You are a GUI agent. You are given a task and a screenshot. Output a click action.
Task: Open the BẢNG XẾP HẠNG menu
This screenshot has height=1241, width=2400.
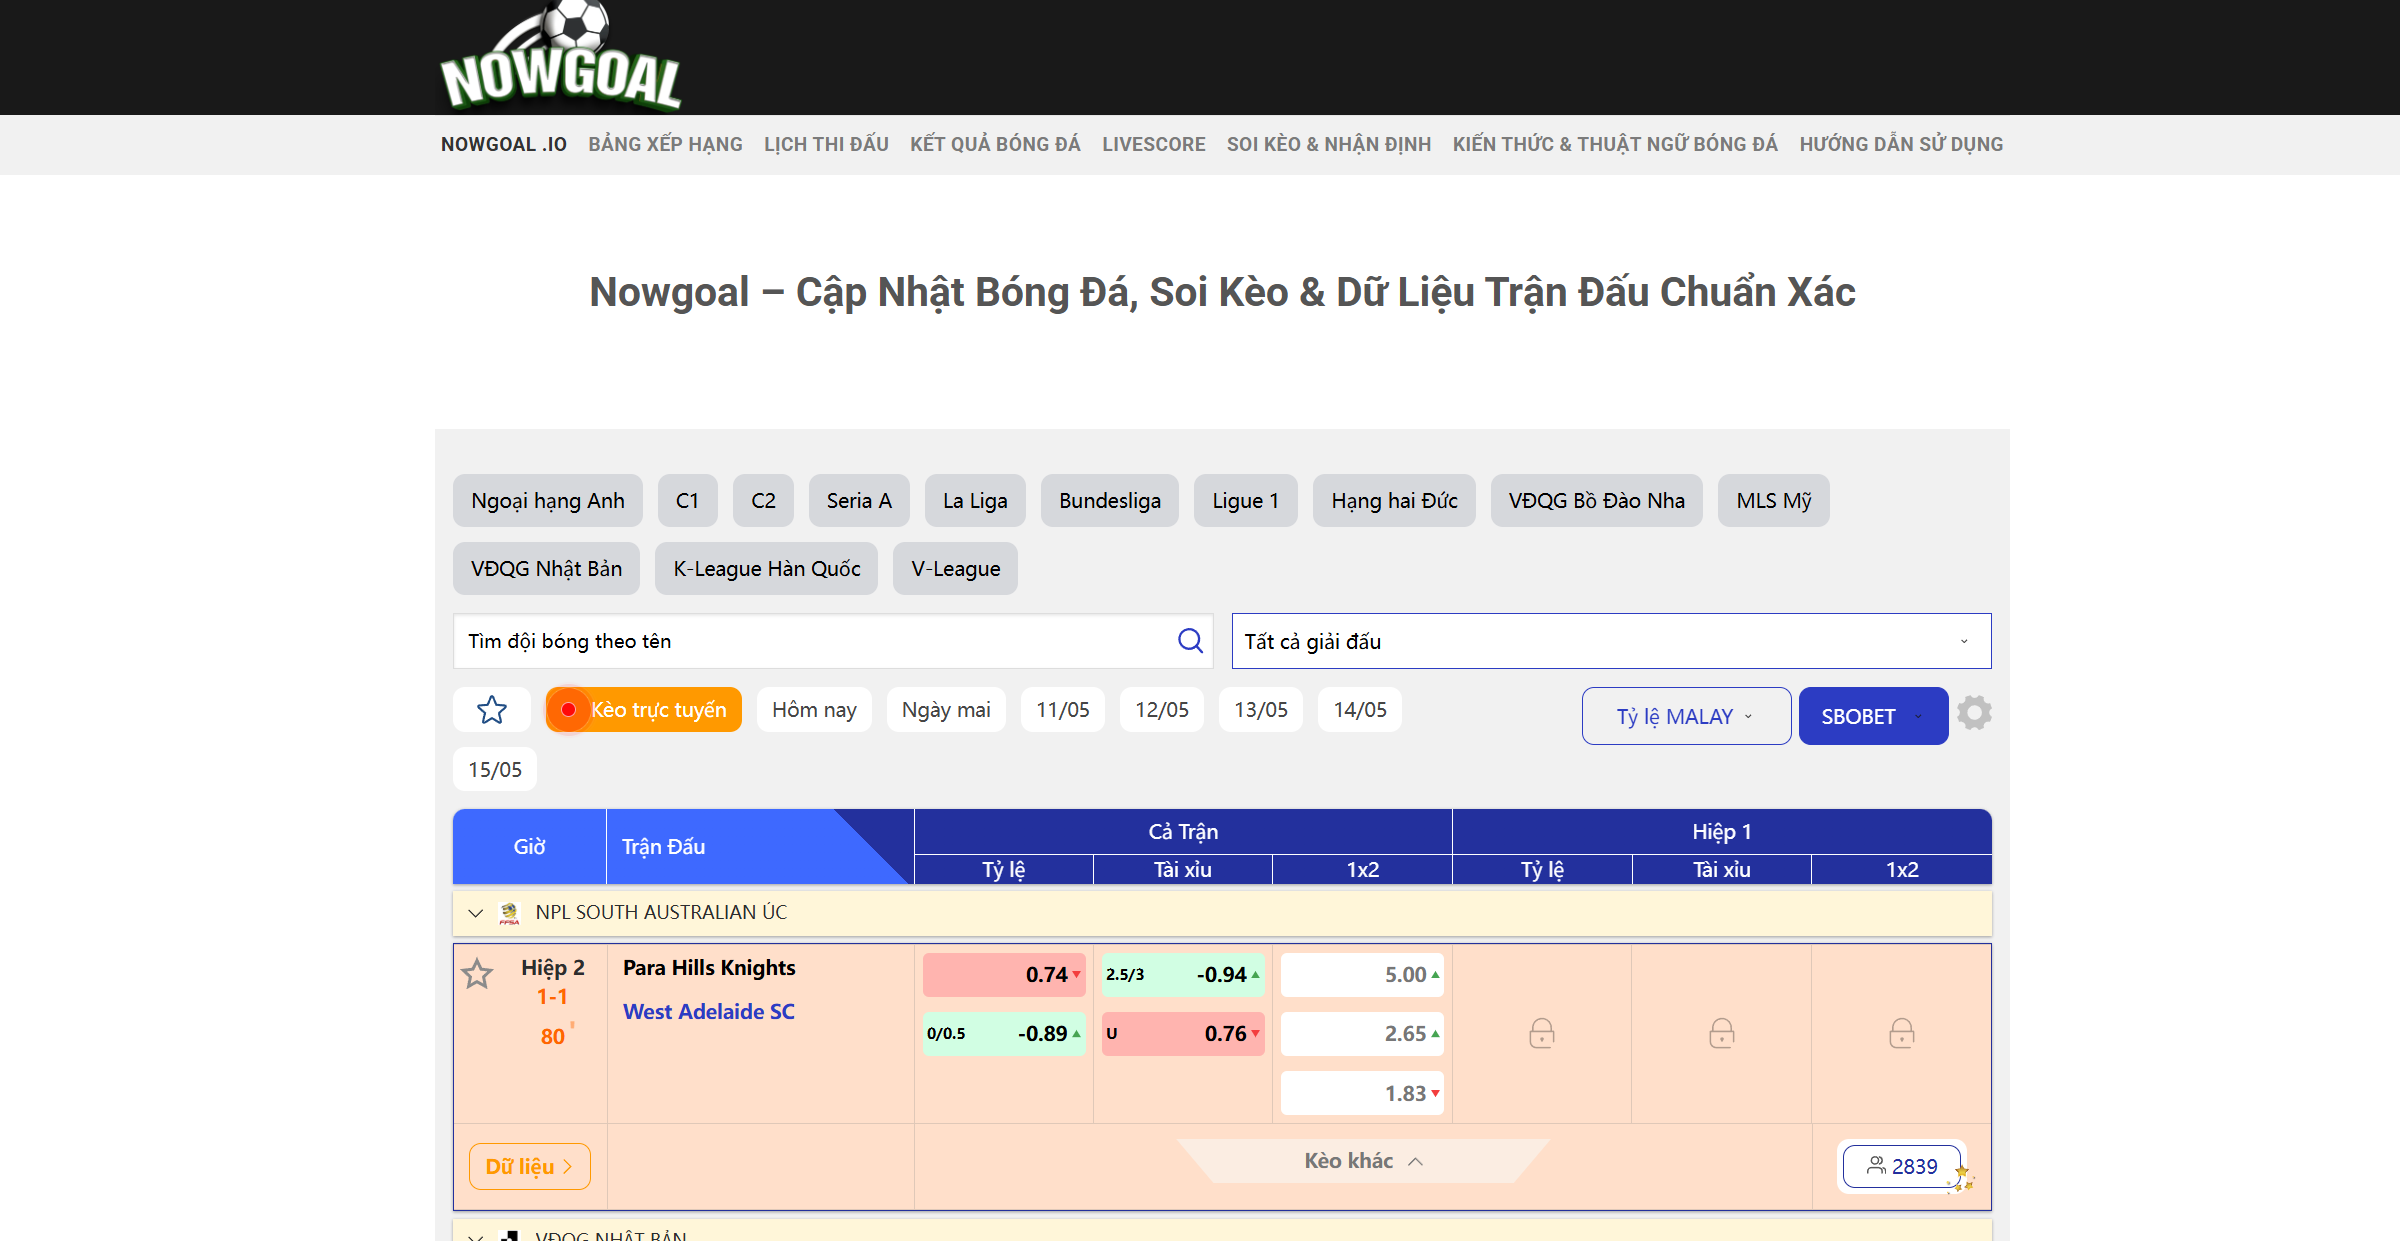(665, 144)
